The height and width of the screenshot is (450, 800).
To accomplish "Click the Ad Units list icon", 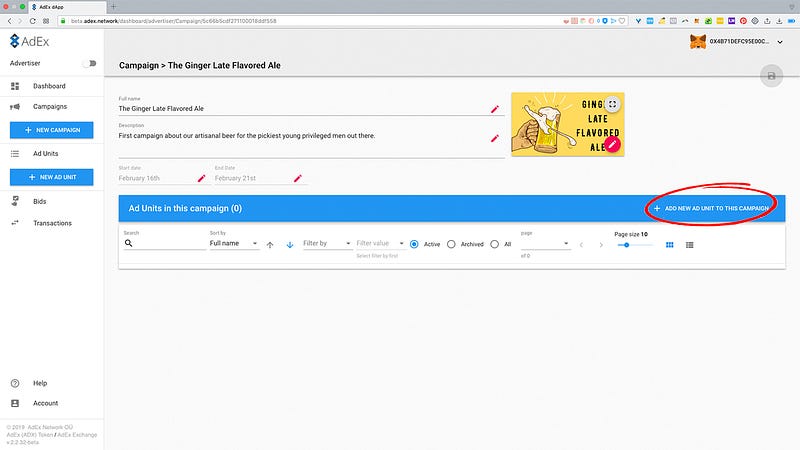I will point(15,154).
